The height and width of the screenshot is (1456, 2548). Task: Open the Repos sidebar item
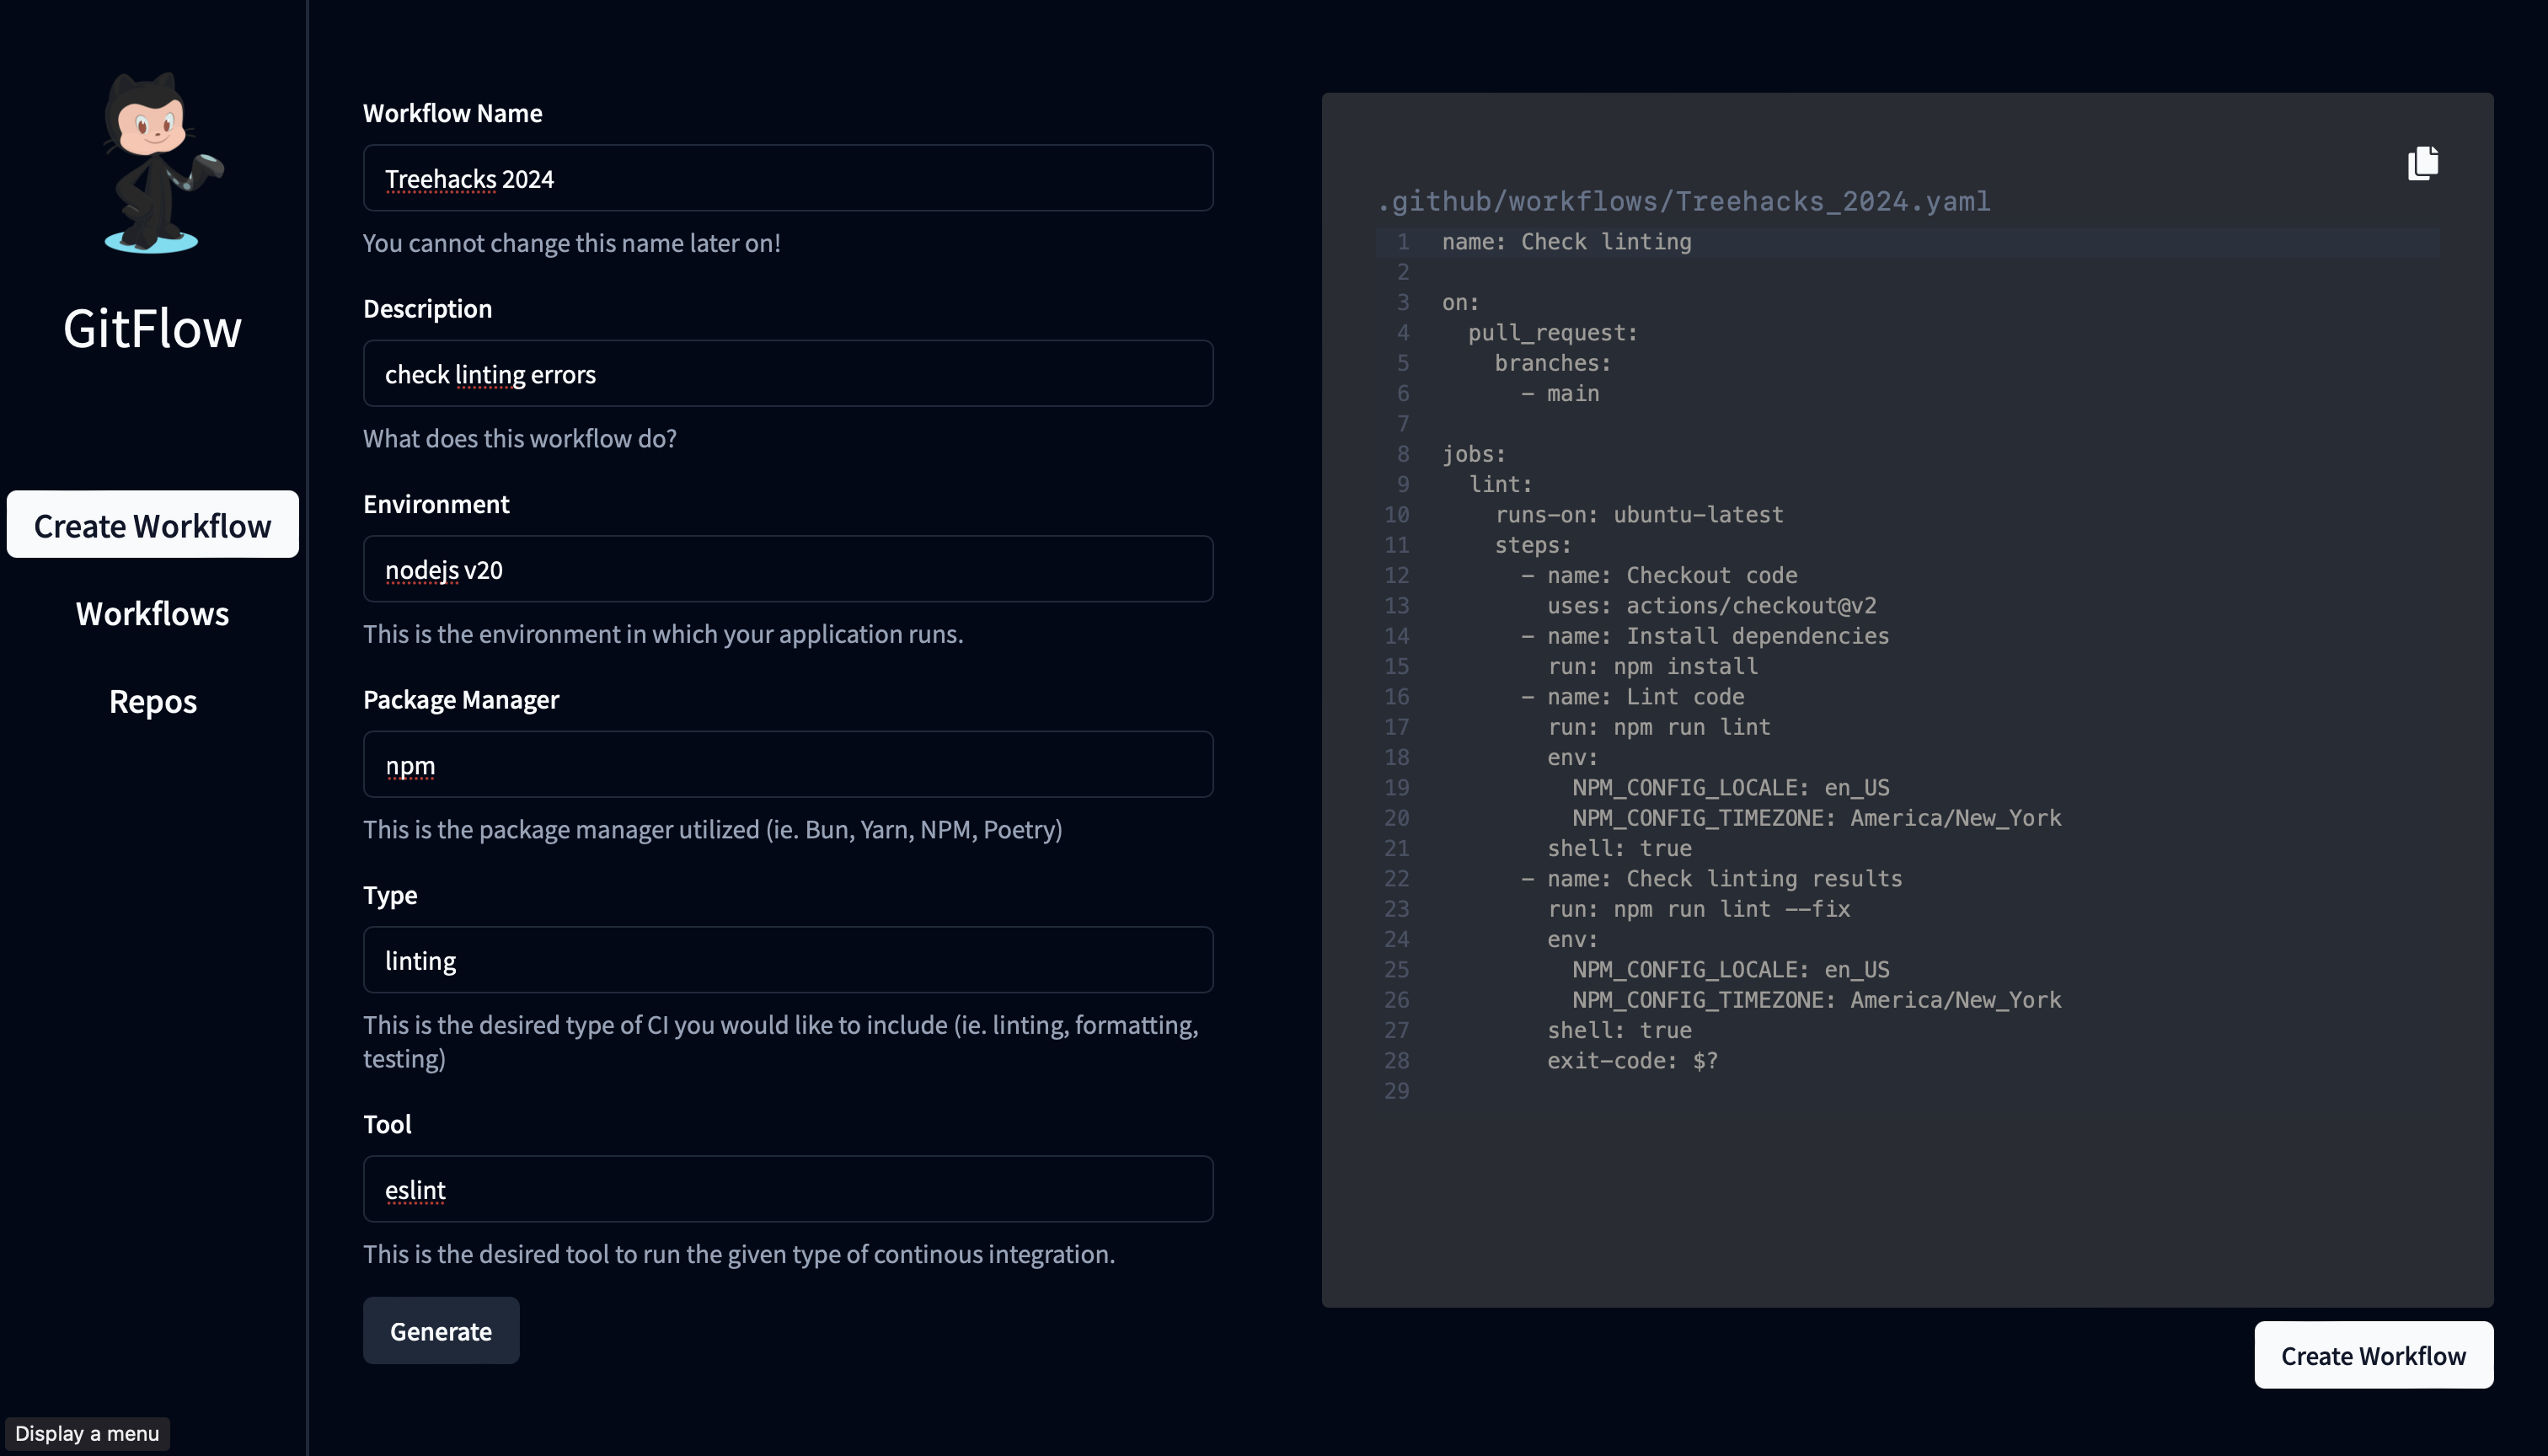coord(153,701)
